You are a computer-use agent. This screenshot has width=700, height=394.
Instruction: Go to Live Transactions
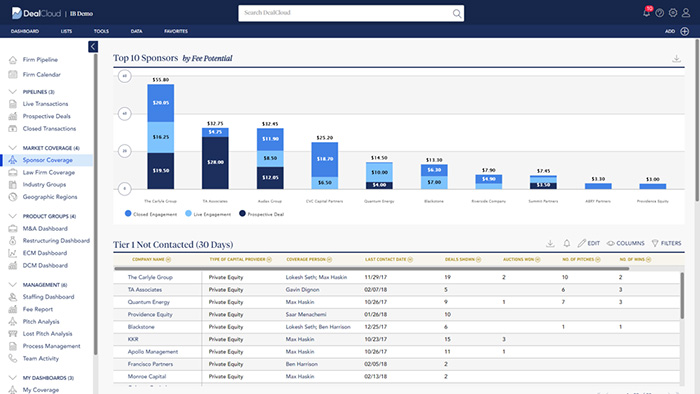45,104
